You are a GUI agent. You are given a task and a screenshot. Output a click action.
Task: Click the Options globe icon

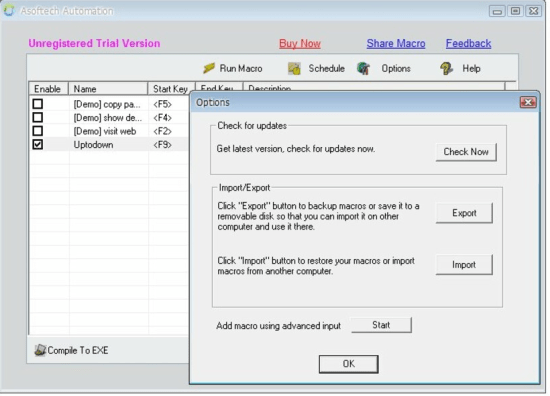(363, 68)
